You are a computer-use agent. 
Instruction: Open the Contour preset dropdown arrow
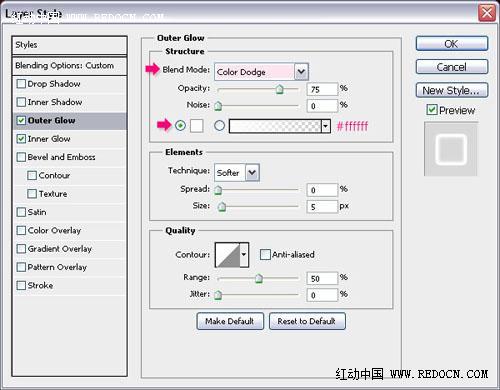click(x=244, y=255)
